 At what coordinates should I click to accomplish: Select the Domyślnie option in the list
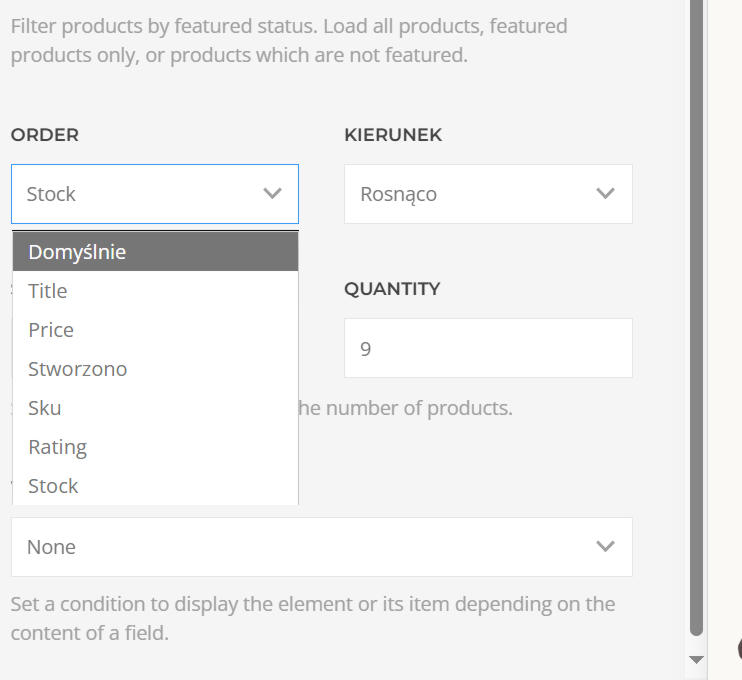click(x=155, y=252)
